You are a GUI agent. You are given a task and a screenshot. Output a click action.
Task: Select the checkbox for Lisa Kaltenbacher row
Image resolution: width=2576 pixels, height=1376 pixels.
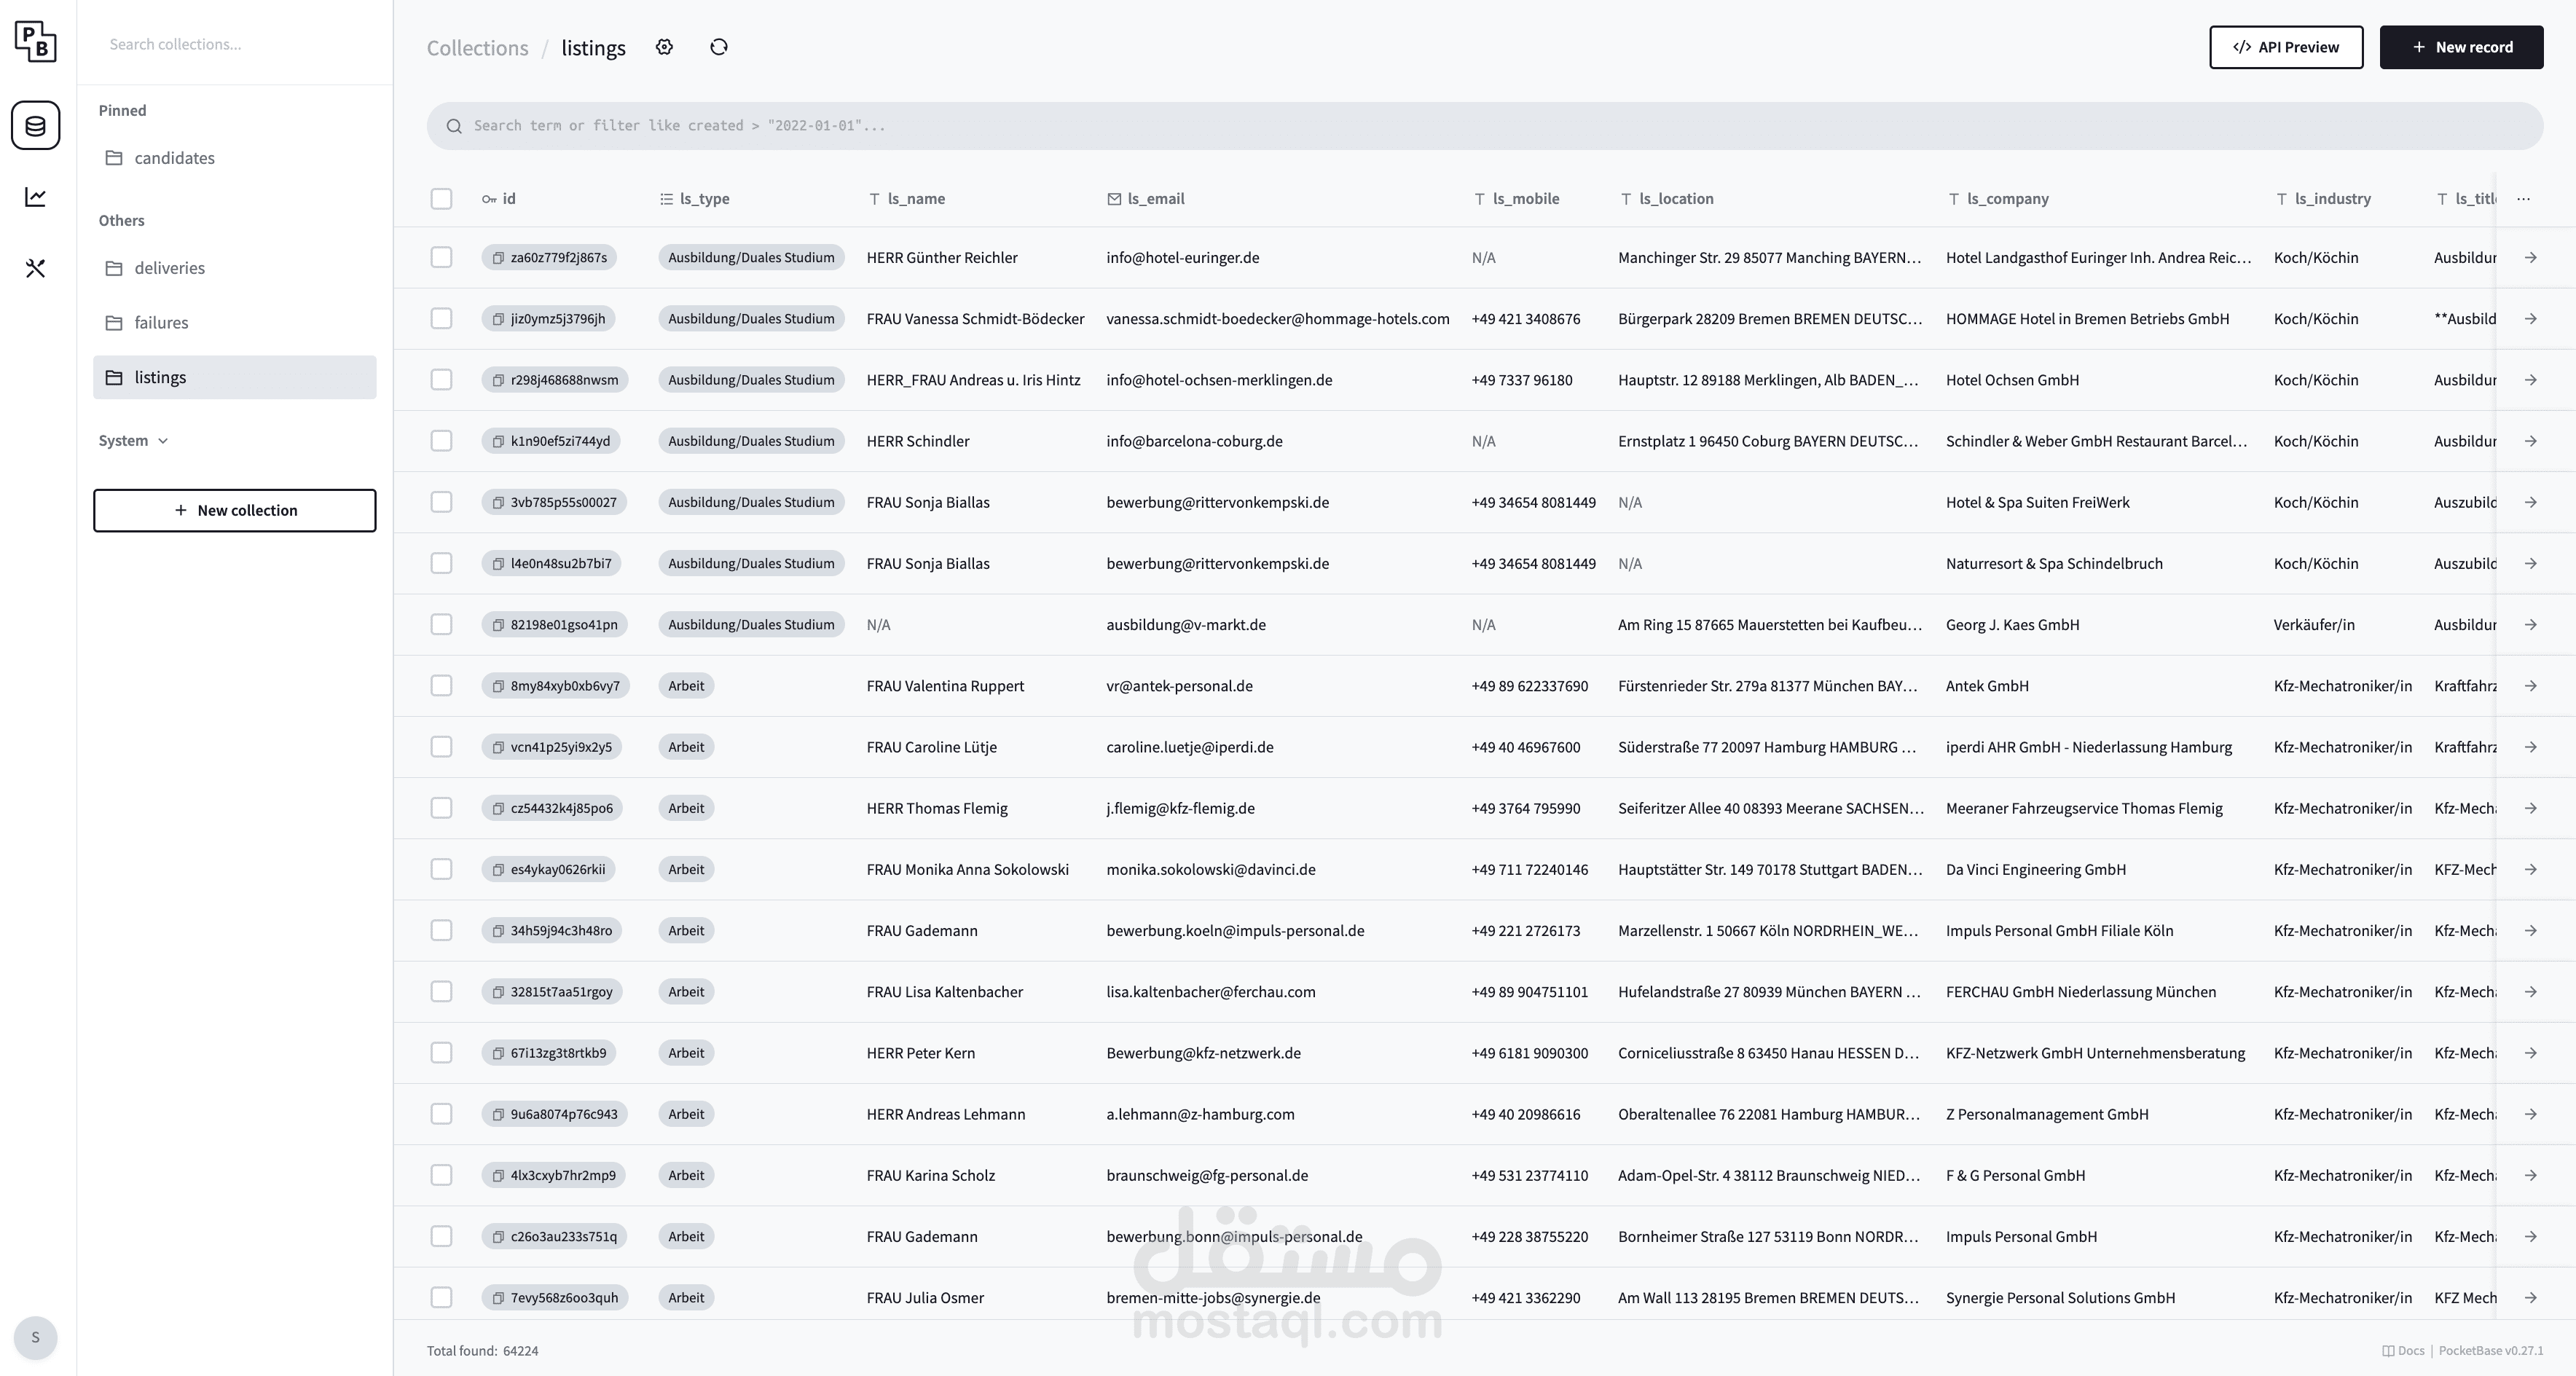(x=441, y=991)
